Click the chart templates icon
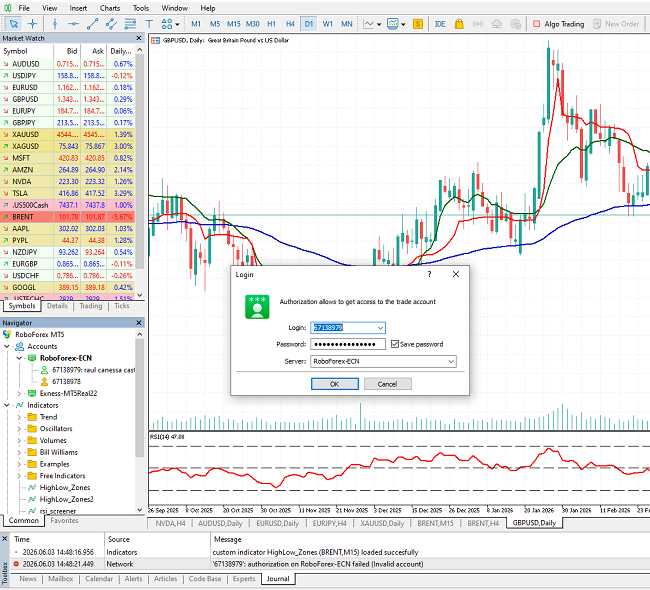This screenshot has height=590, width=650. 392,24
